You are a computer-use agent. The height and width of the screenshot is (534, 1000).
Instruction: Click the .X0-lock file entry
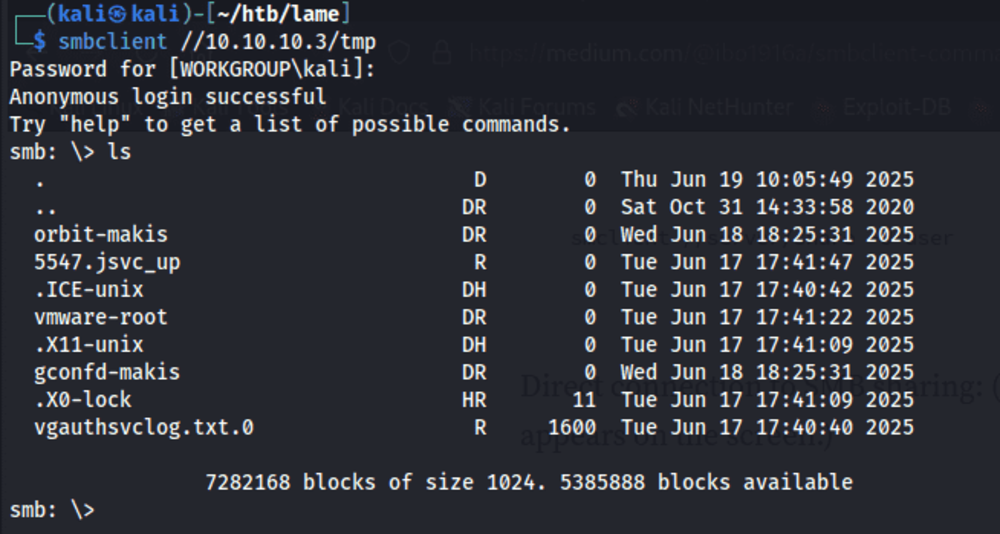83,399
